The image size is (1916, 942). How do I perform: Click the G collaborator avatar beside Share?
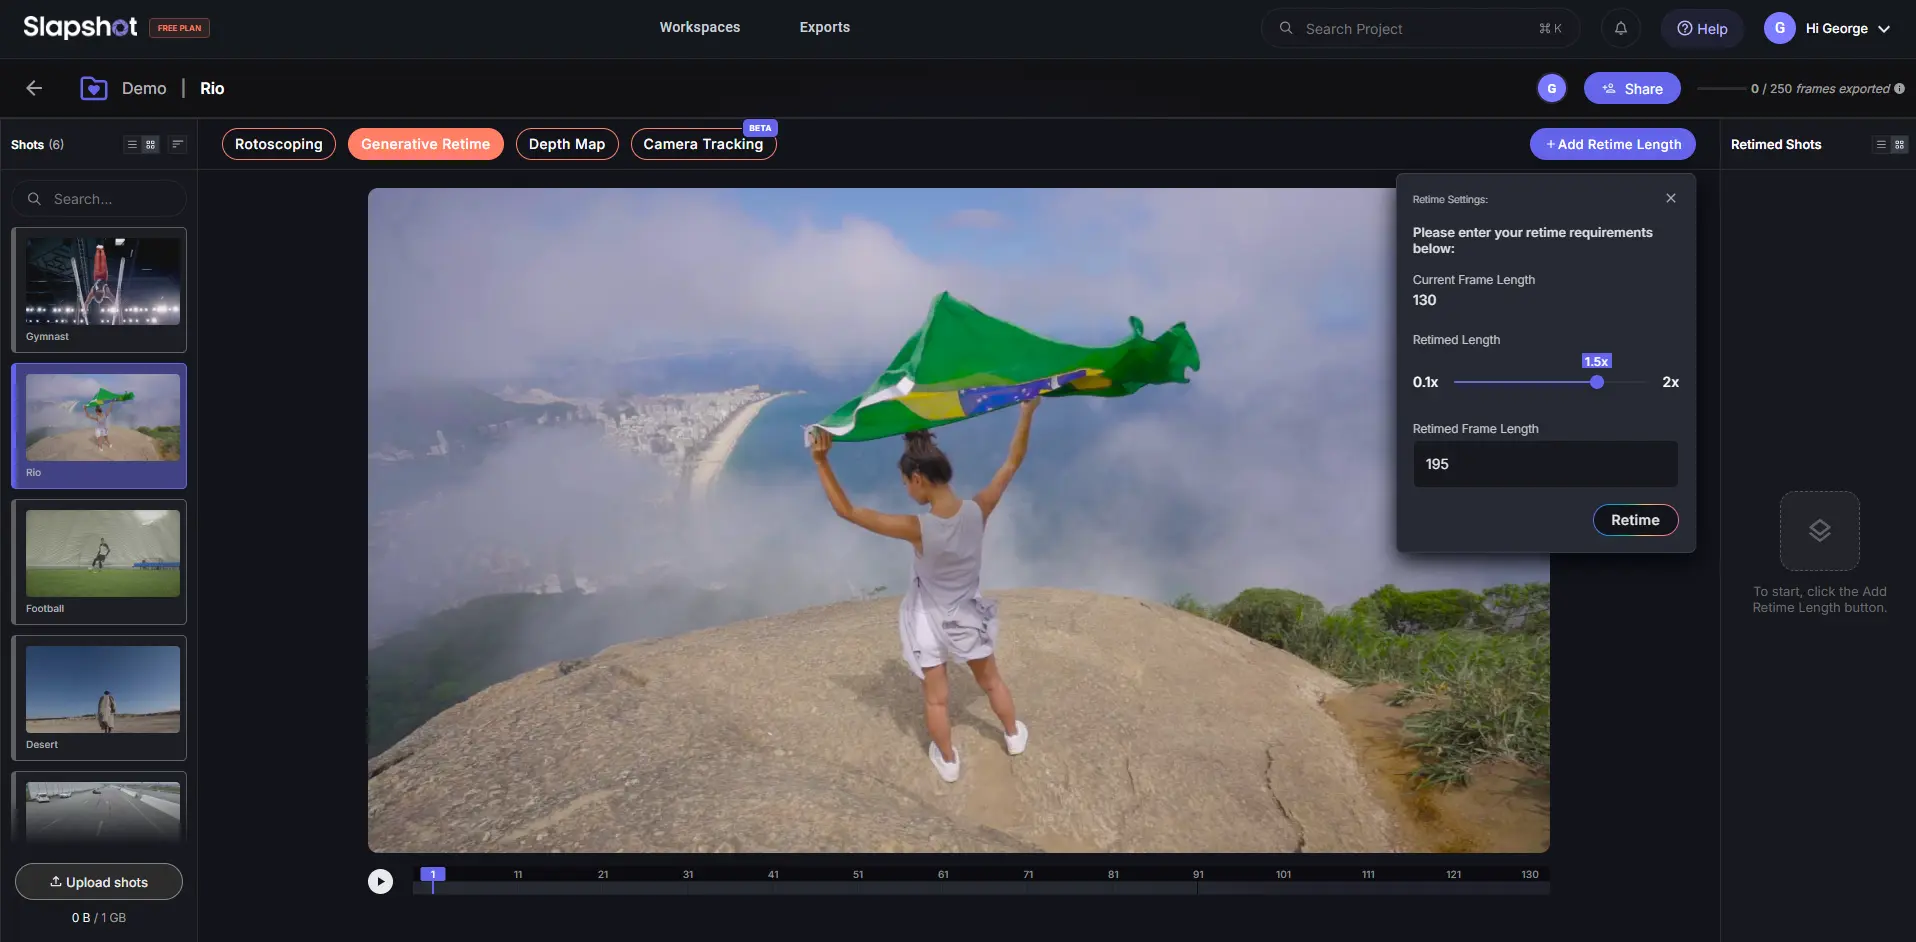[x=1551, y=88]
